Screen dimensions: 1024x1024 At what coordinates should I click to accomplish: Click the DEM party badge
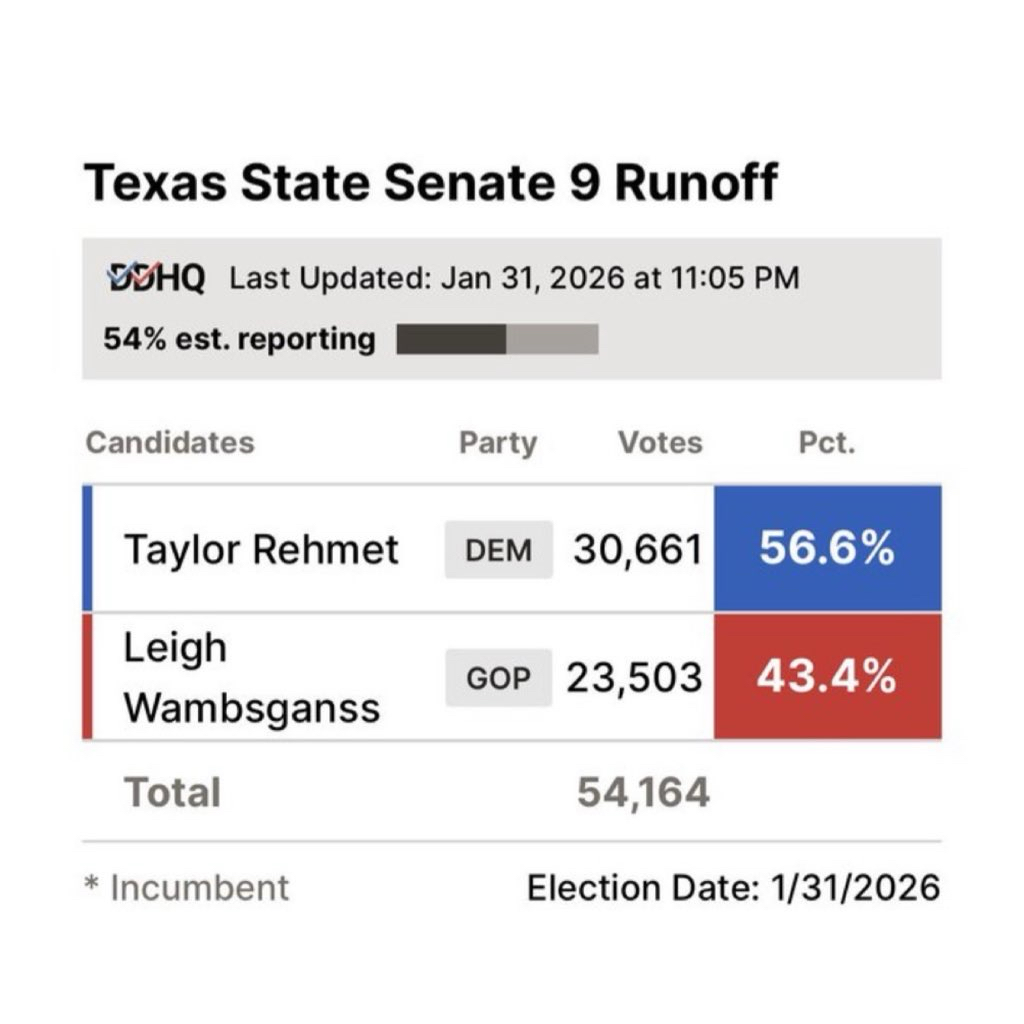pos(498,549)
